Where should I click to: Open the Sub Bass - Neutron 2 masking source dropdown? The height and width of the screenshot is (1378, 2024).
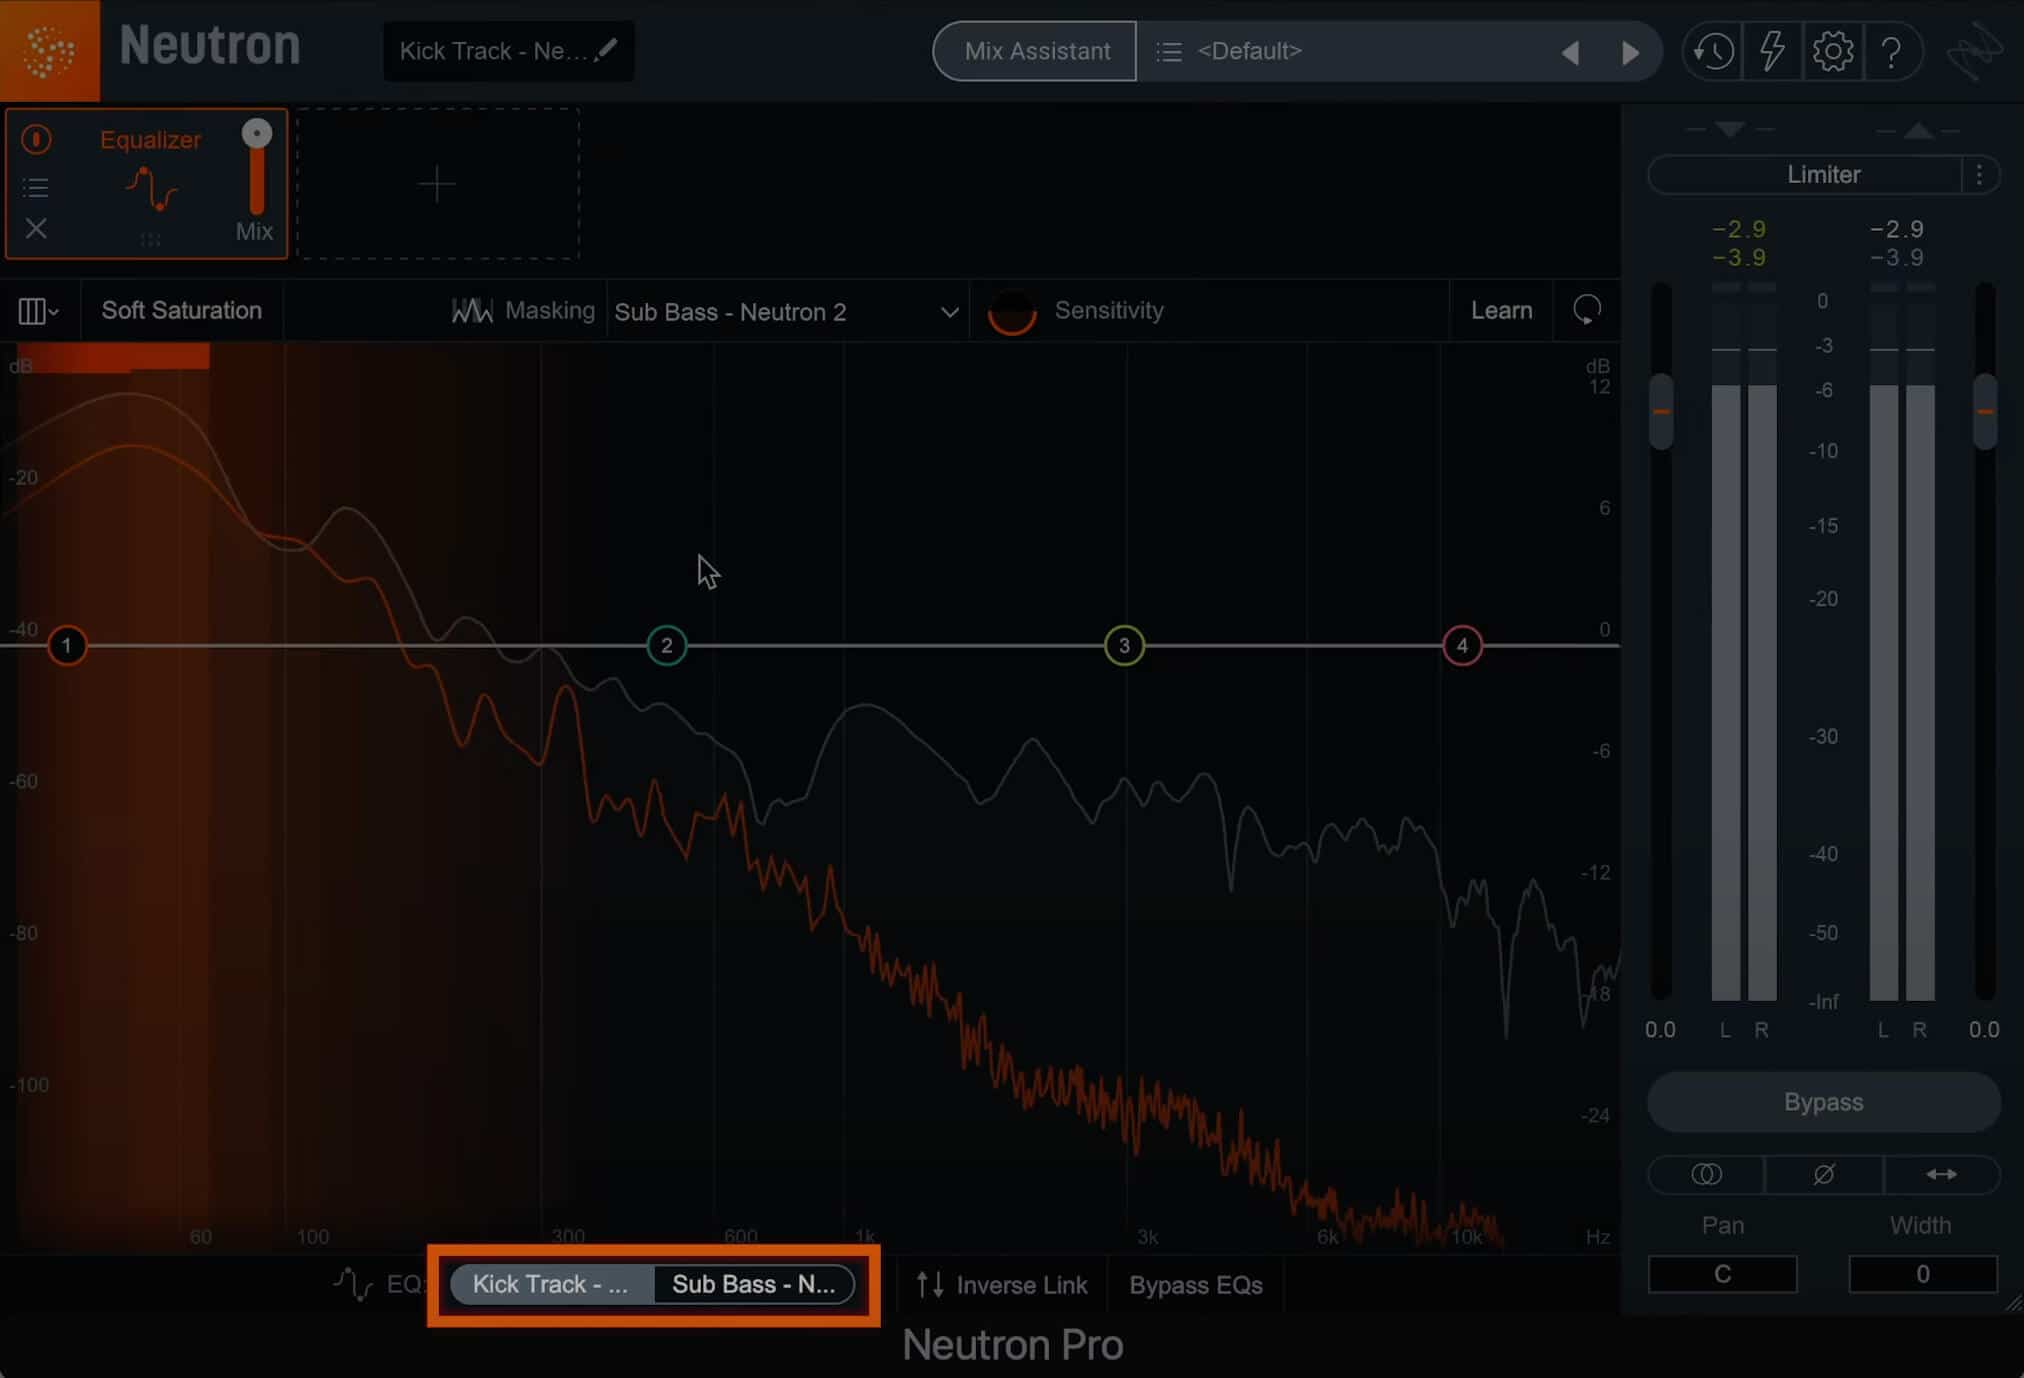(x=787, y=312)
